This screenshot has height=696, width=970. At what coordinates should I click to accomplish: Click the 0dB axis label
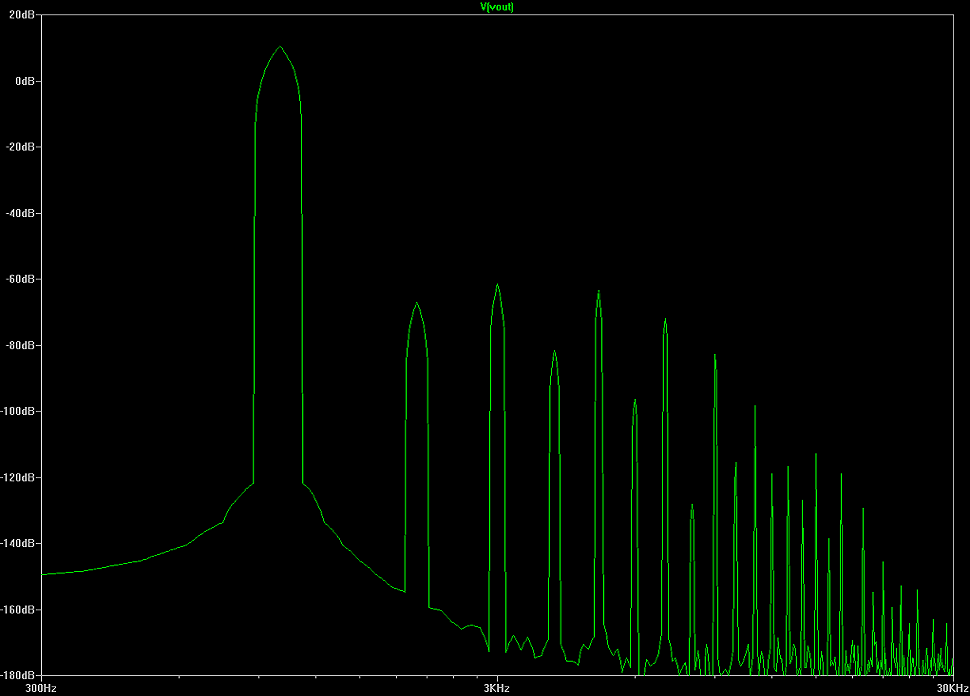(25, 81)
